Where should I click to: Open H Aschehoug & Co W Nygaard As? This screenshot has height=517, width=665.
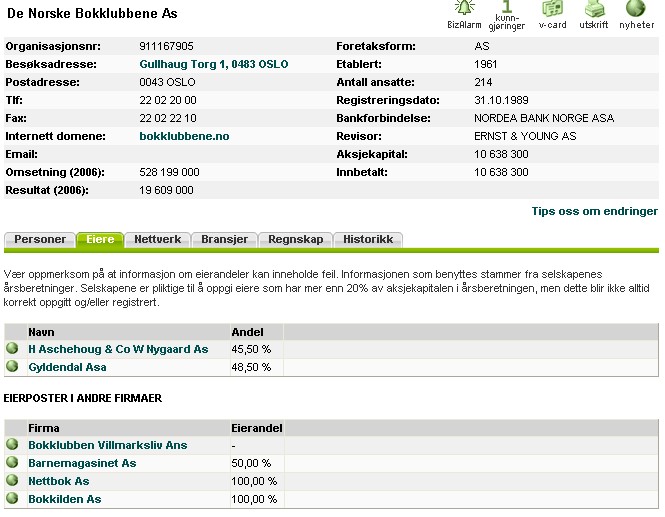point(118,349)
